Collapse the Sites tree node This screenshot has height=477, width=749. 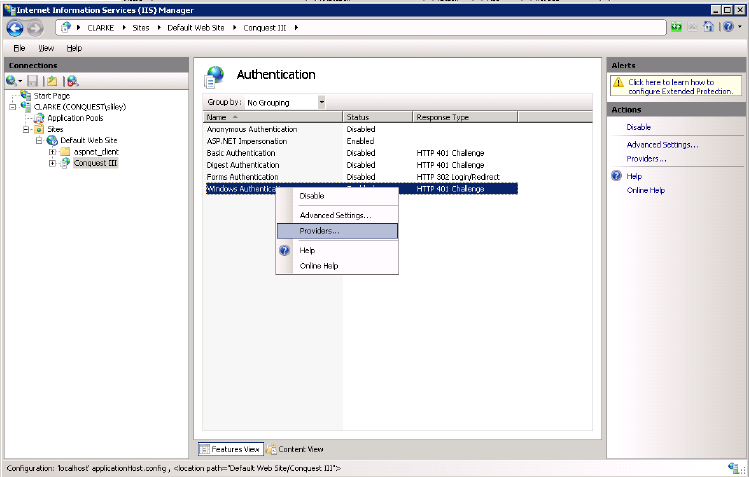click(x=26, y=129)
